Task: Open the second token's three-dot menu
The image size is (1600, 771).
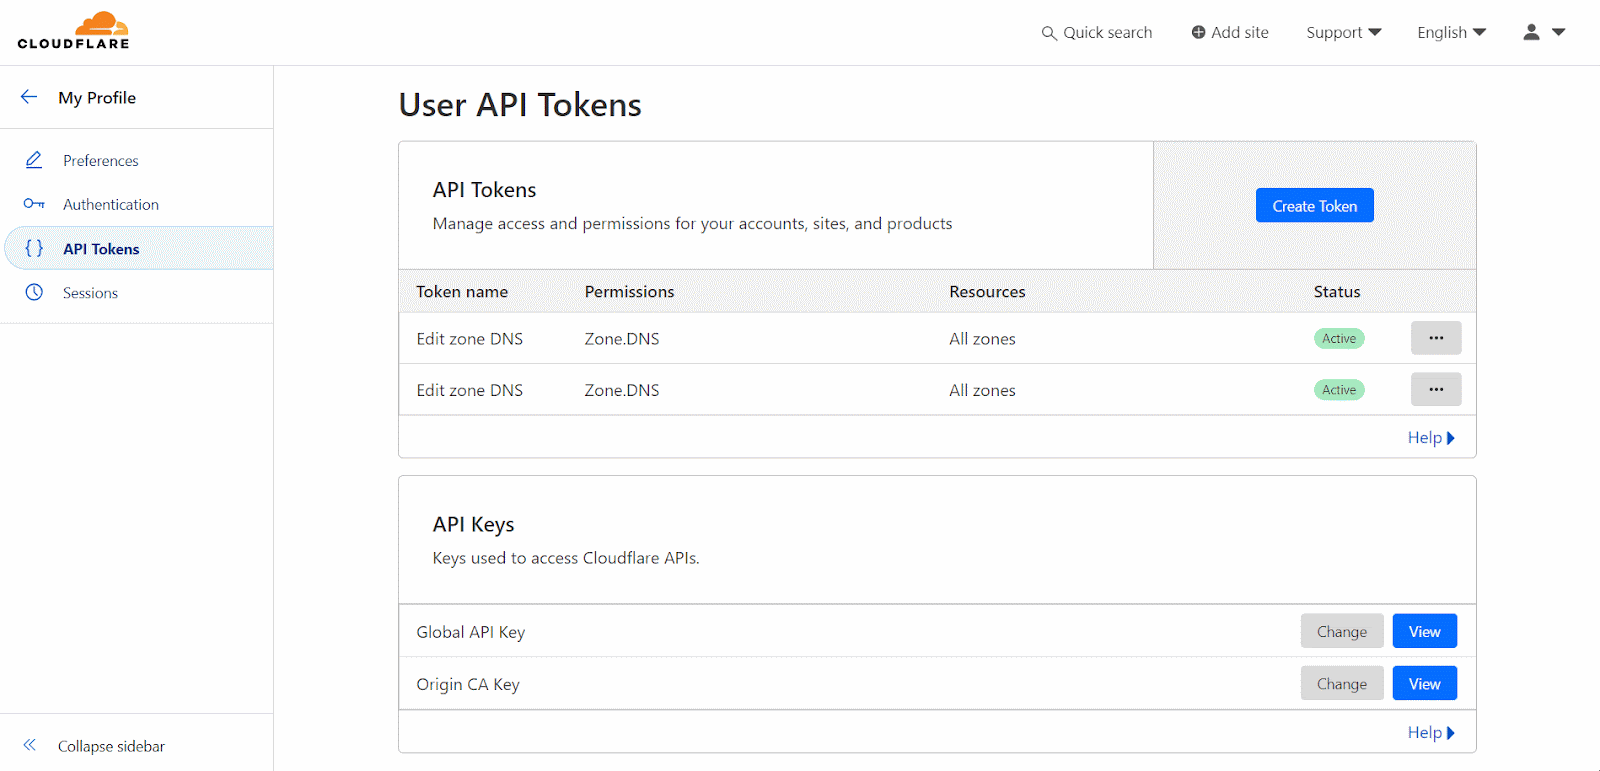Action: 1435,389
